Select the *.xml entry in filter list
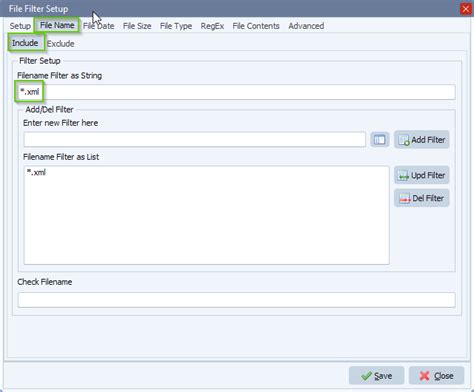Viewport: 474px width, 392px height. [36, 172]
